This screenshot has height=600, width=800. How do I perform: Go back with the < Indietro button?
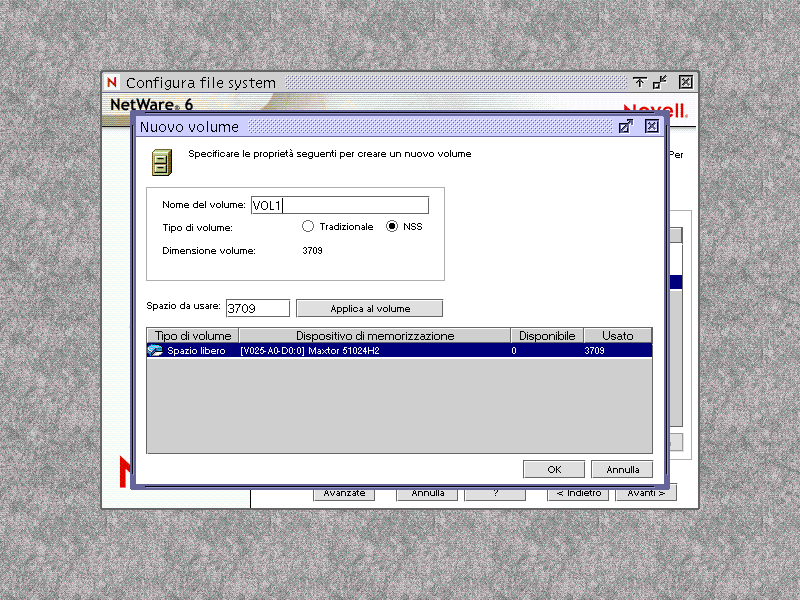tap(578, 494)
